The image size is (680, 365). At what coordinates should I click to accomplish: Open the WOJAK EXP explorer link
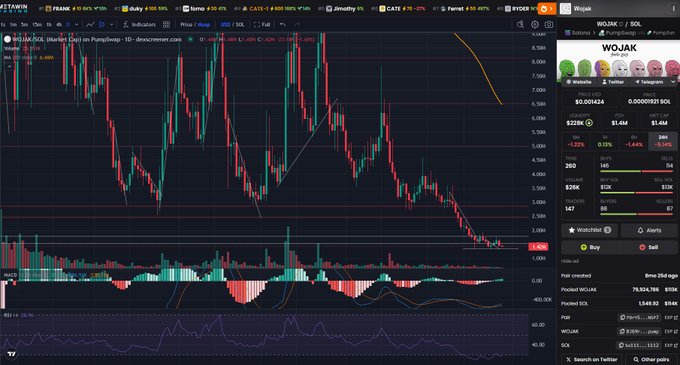(671, 332)
